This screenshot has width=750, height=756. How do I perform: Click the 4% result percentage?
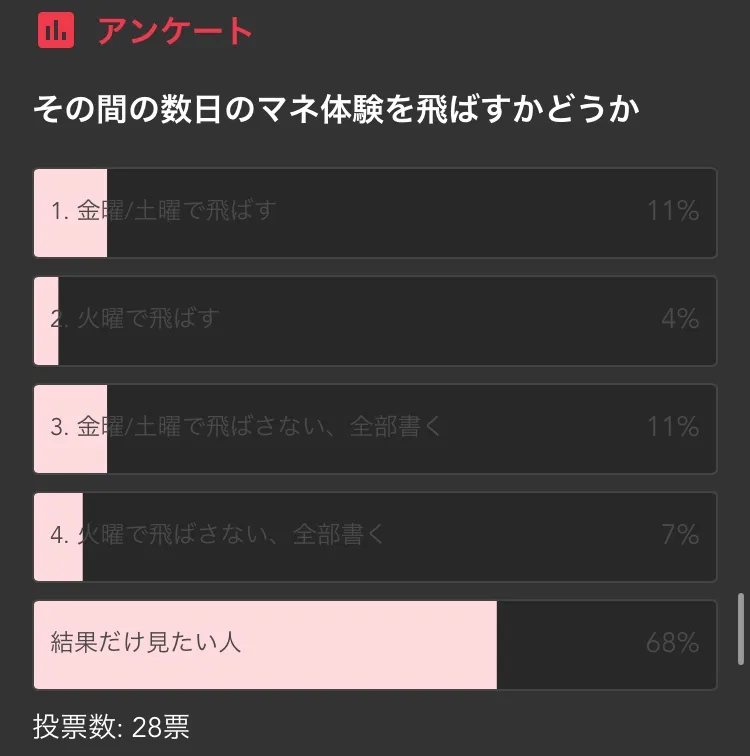[x=679, y=319]
